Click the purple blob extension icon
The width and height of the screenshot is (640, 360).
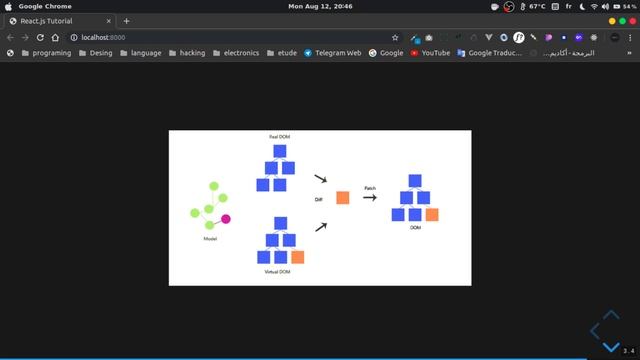[x=549, y=38]
